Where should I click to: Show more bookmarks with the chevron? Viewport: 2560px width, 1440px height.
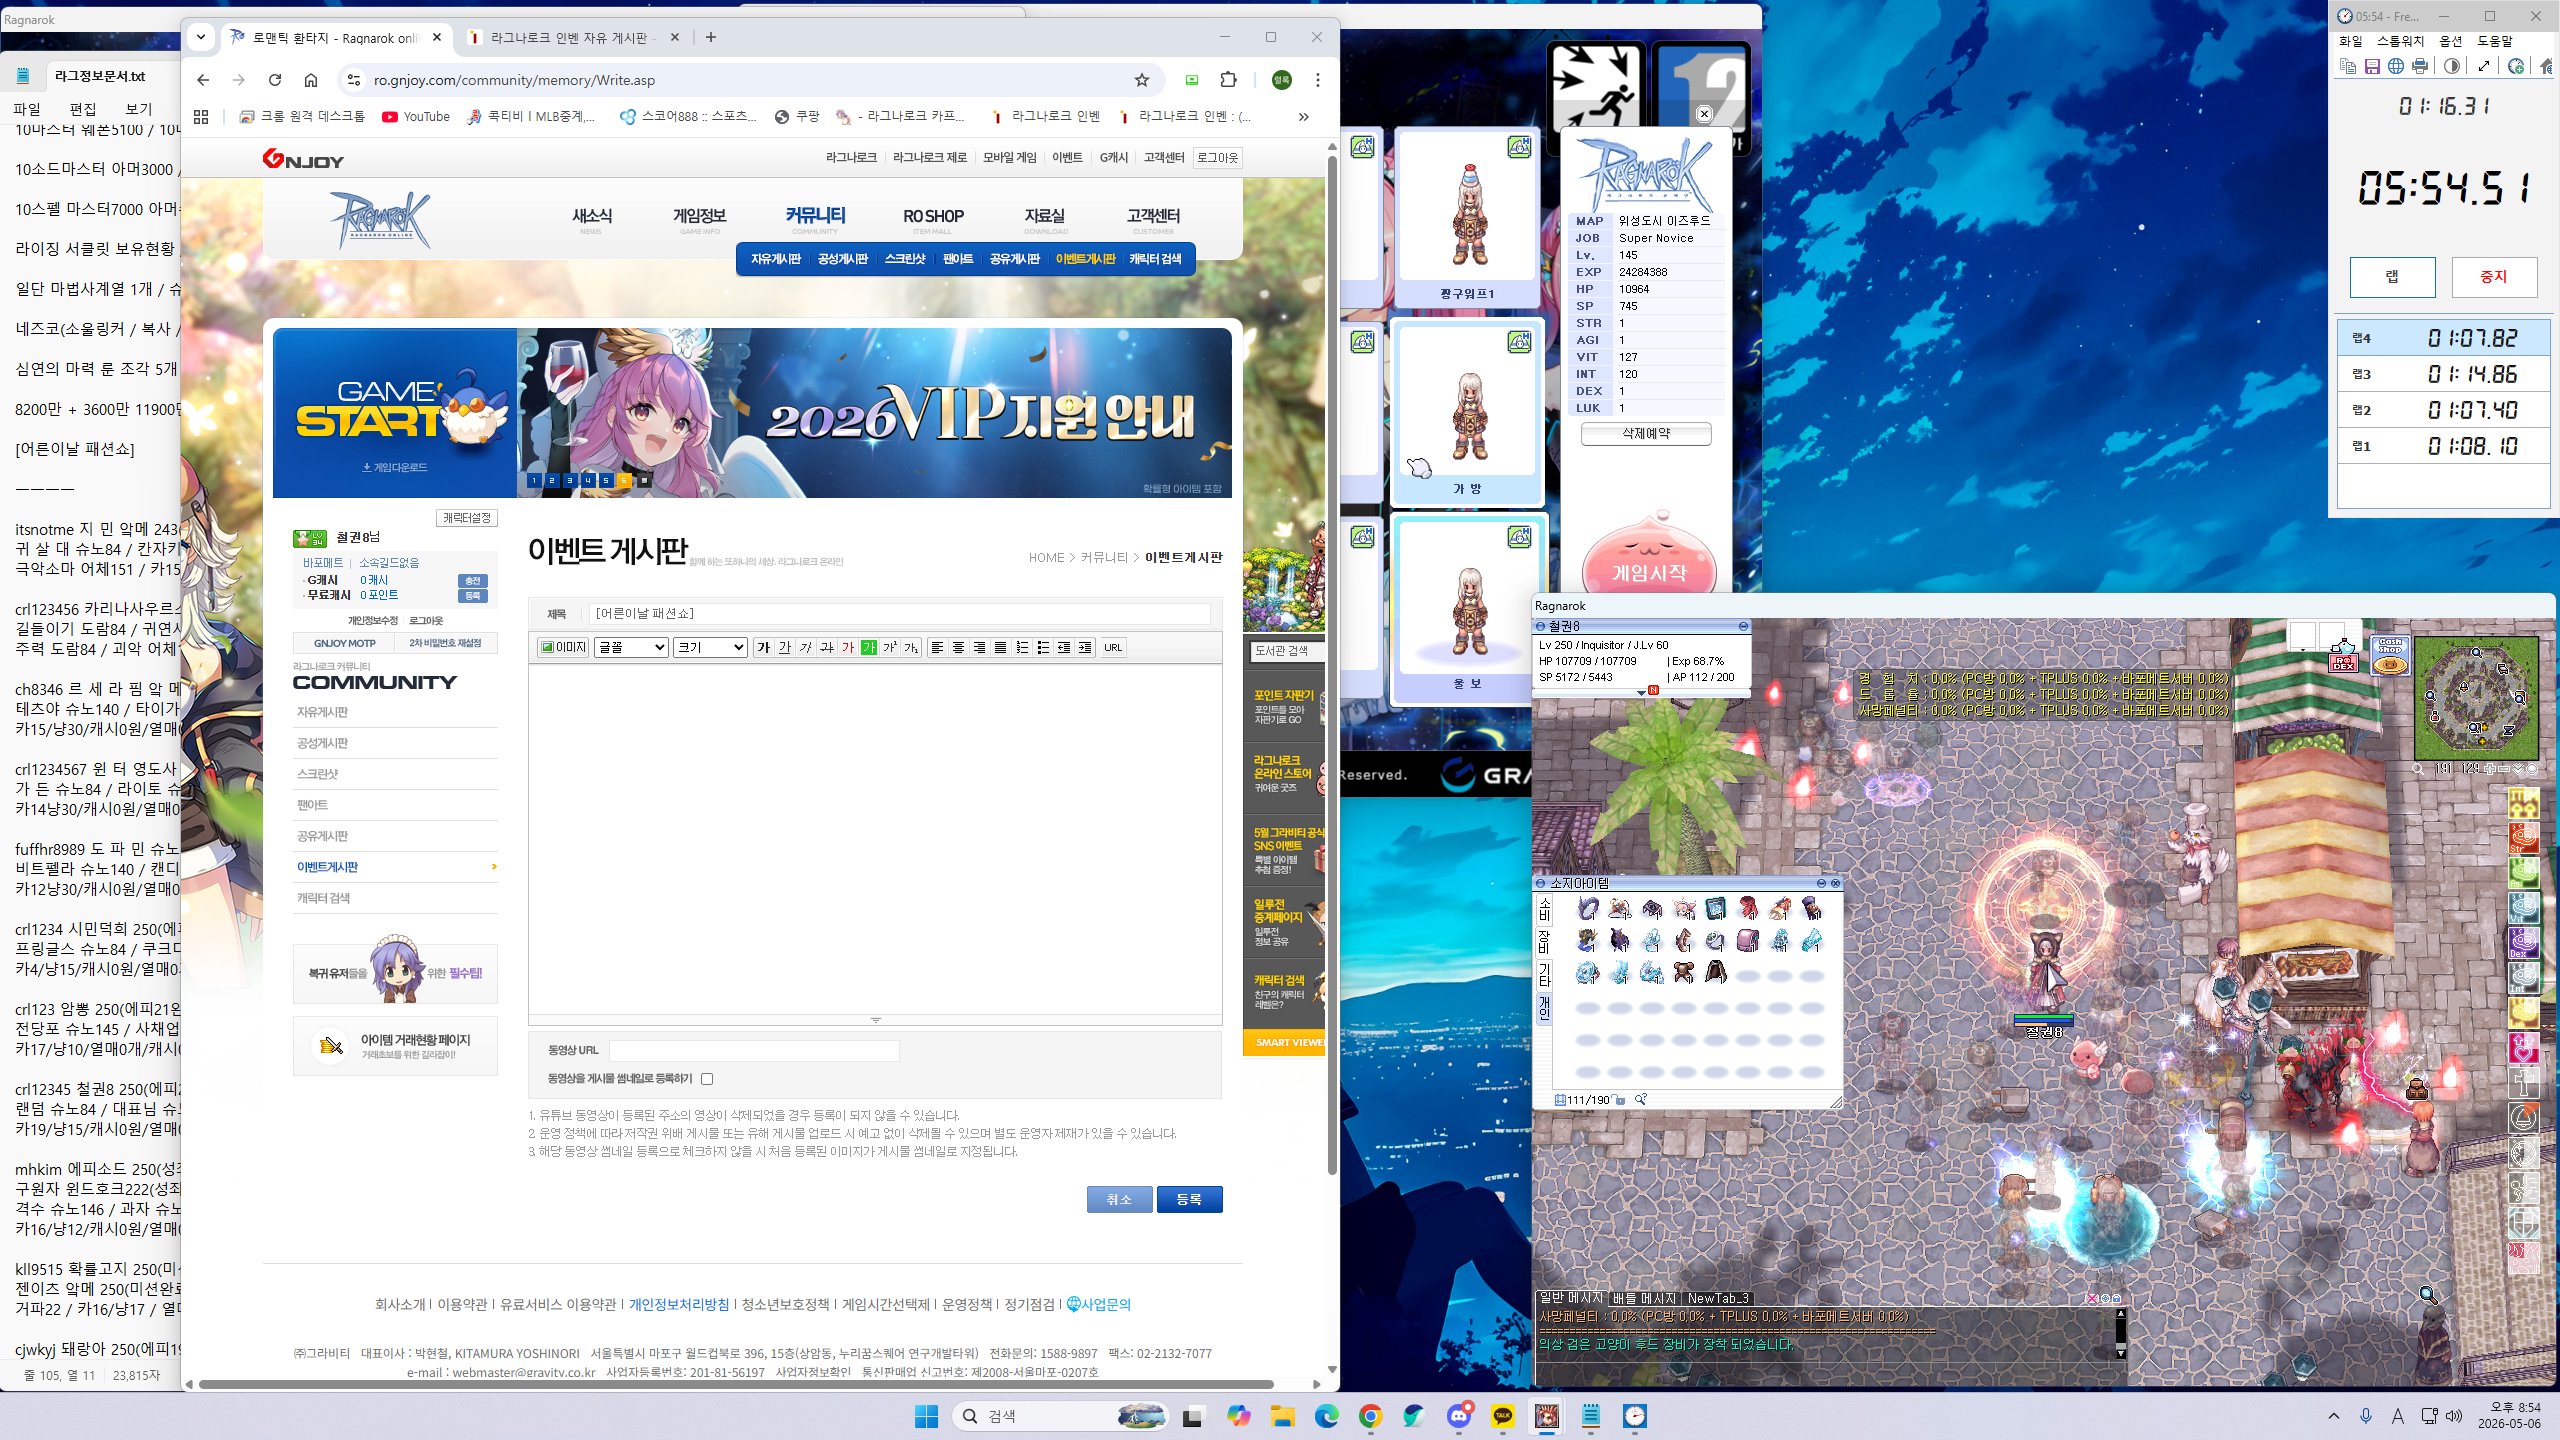pyautogui.click(x=1303, y=117)
